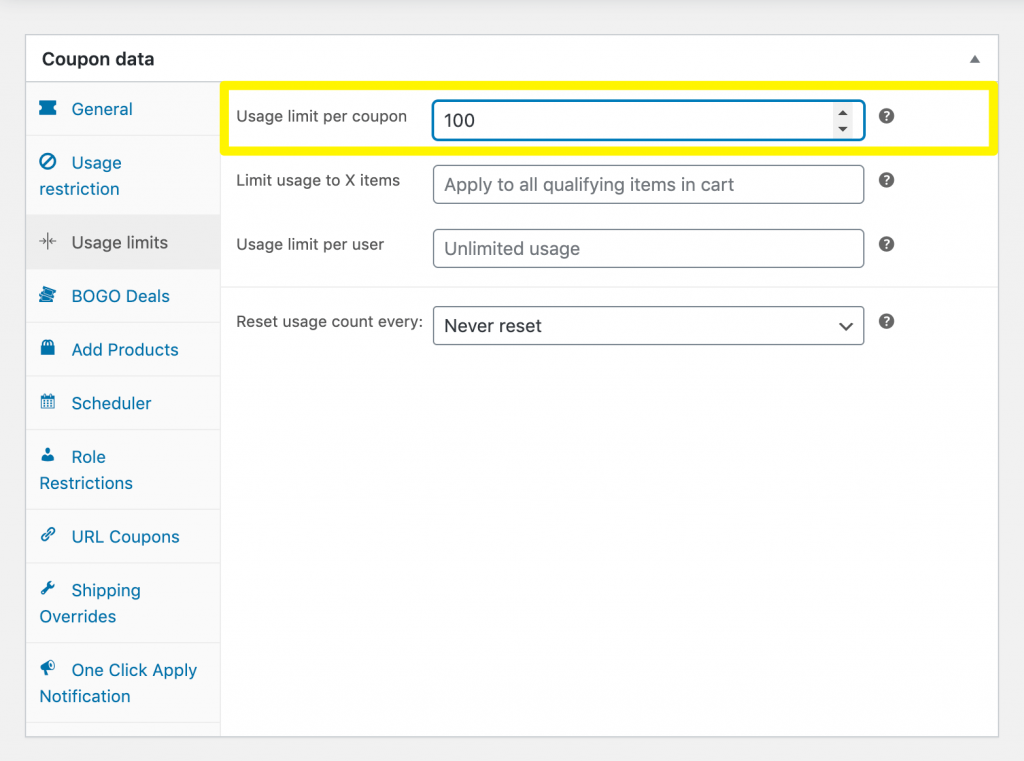Viewport: 1024px width, 761px height.
Task: Open help tooltip for Usage limit per coupon
Action: click(x=886, y=116)
